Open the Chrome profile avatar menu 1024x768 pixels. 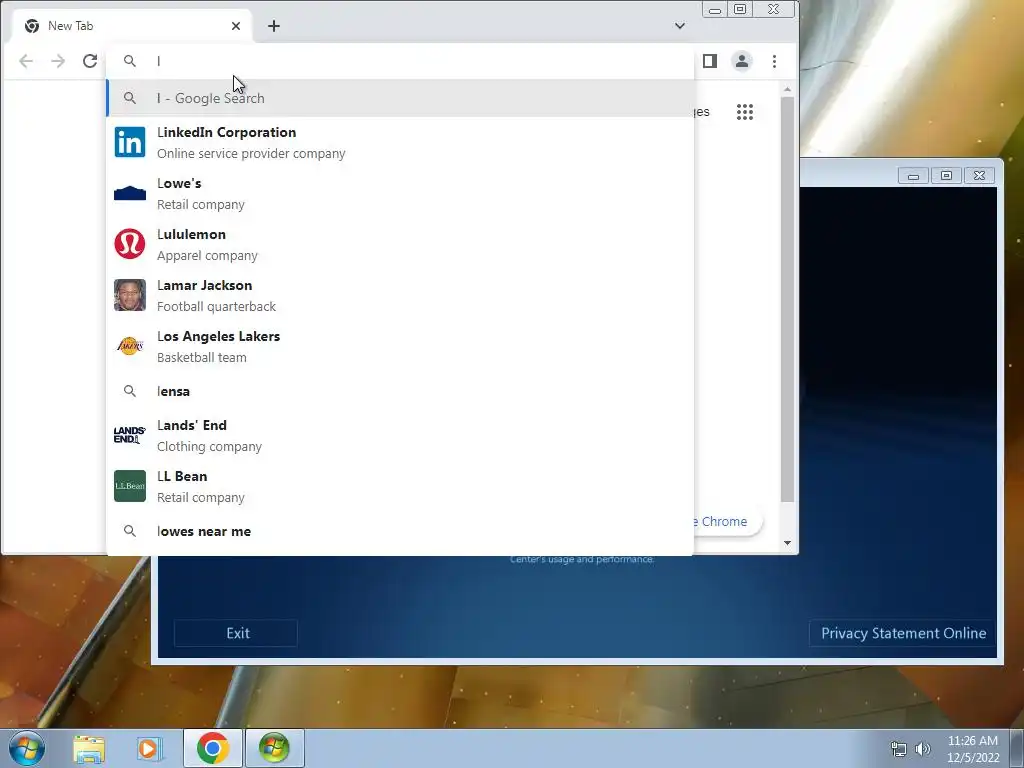pyautogui.click(x=742, y=61)
